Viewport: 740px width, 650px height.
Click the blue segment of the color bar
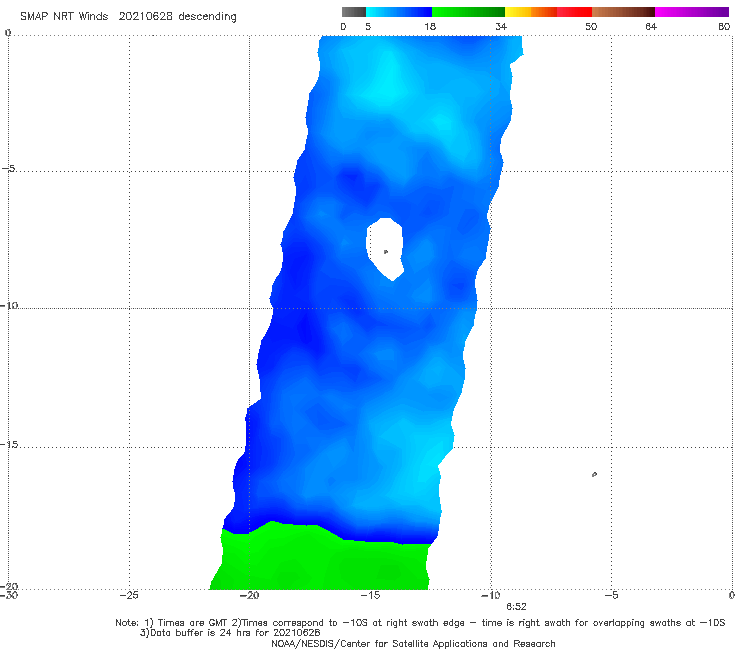tap(399, 12)
